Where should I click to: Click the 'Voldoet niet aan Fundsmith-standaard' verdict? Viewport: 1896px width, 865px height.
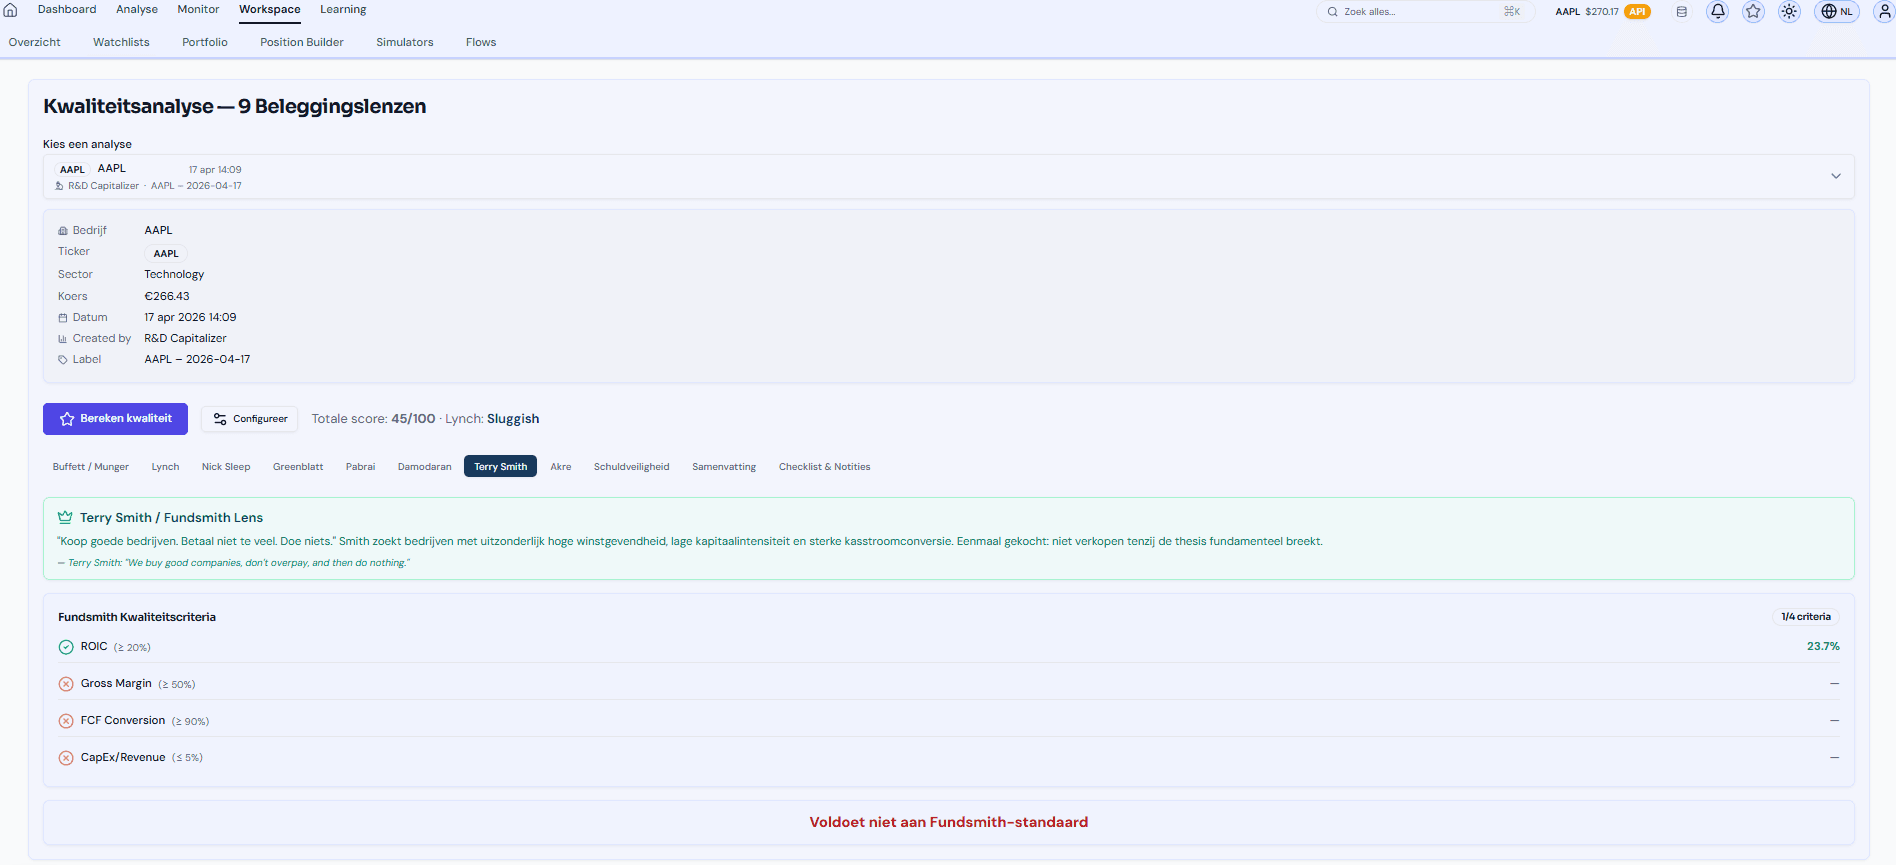click(949, 822)
